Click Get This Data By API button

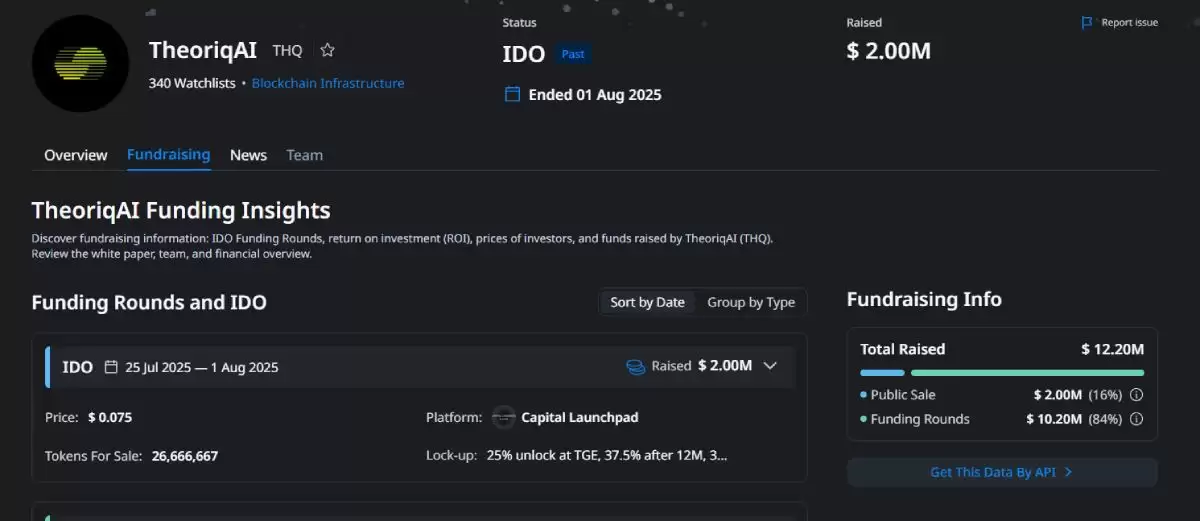point(1001,472)
